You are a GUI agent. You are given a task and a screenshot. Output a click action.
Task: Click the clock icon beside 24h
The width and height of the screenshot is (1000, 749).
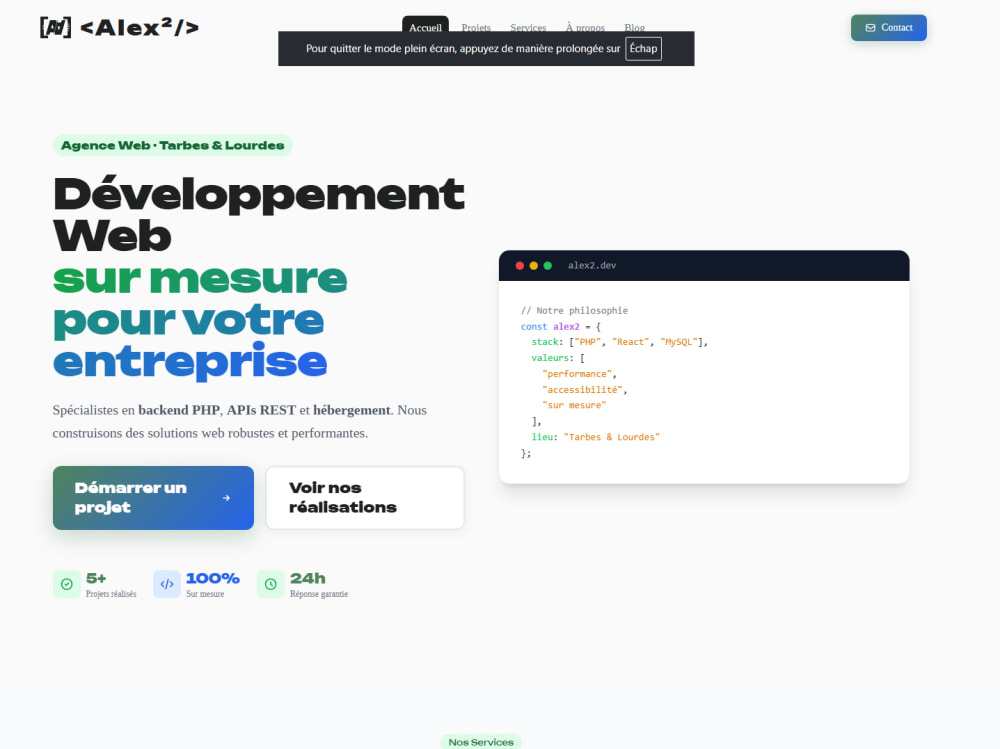pos(270,584)
